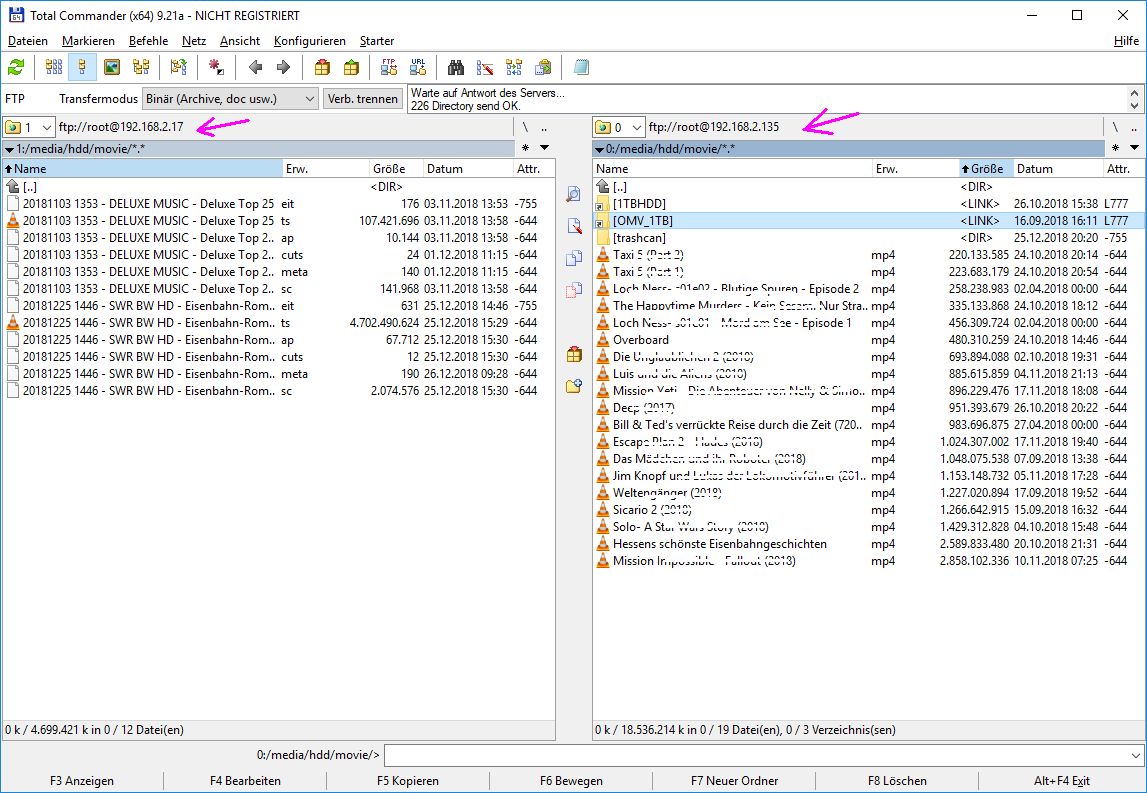Select the [1TBHDD] link folder
Viewport: 1147px width, 793px height.
click(868, 203)
